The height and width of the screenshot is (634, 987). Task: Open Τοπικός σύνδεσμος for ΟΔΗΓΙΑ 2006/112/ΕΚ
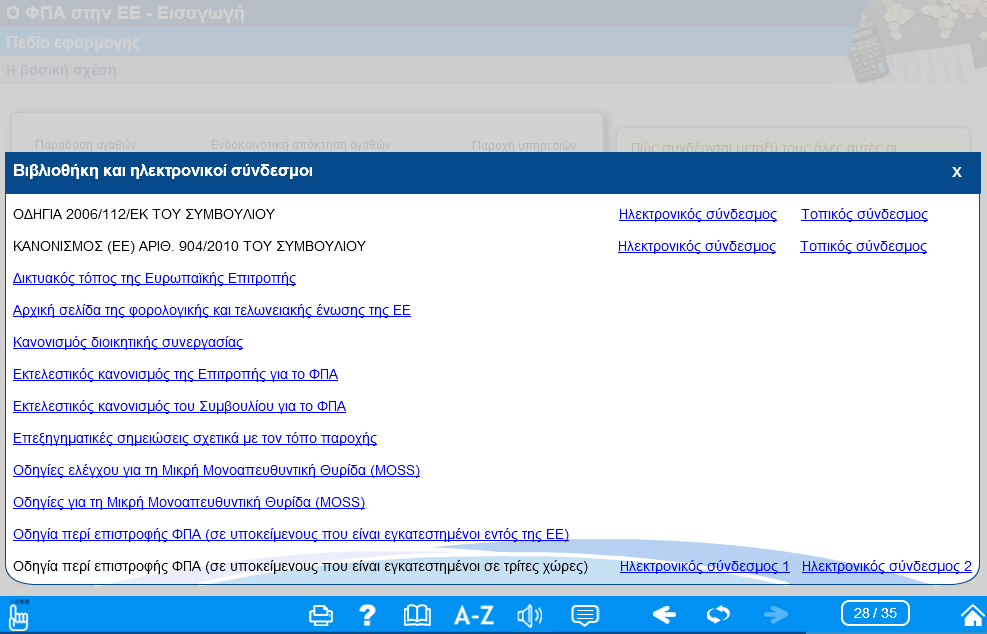click(x=864, y=214)
